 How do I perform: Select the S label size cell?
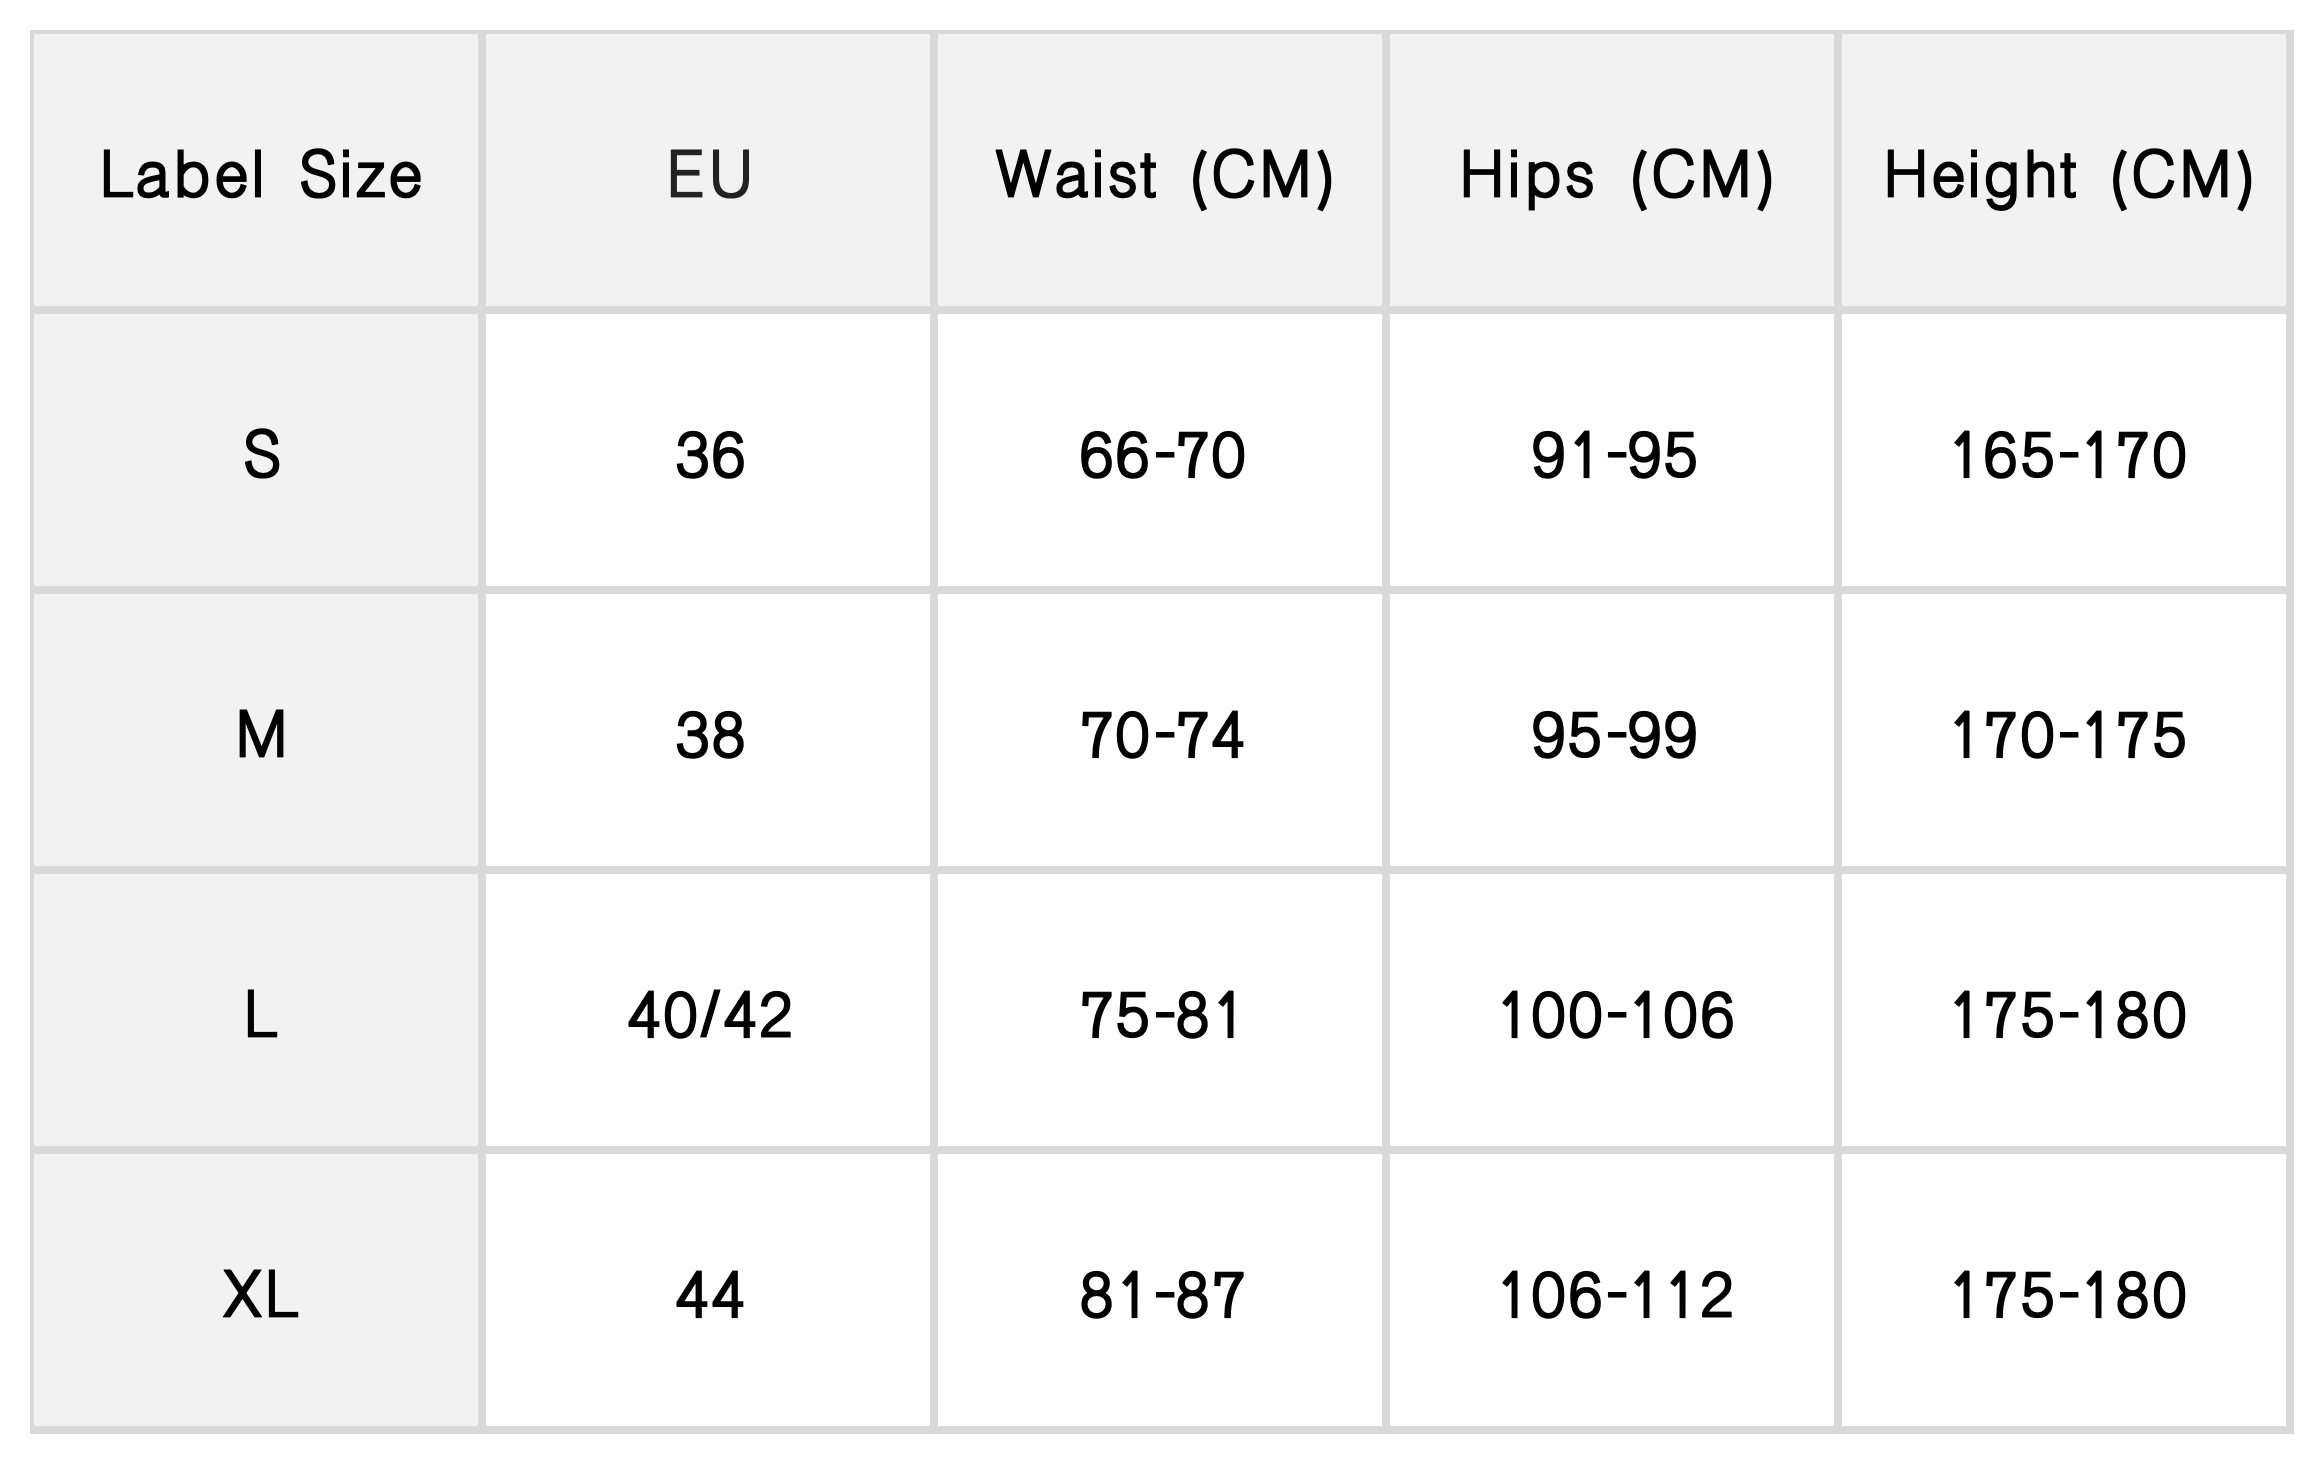click(260, 456)
